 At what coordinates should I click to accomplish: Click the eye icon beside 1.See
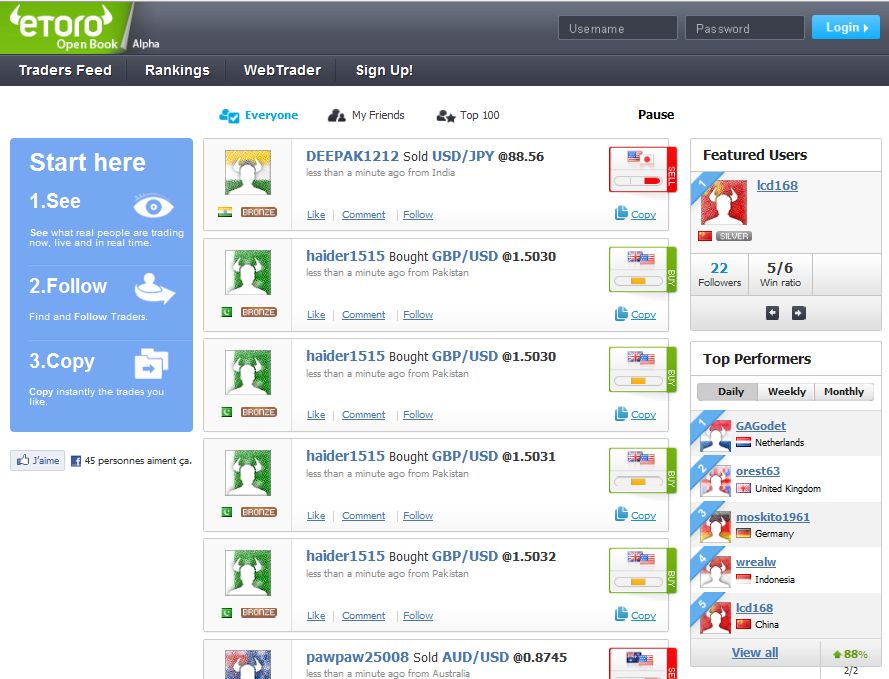coord(153,206)
